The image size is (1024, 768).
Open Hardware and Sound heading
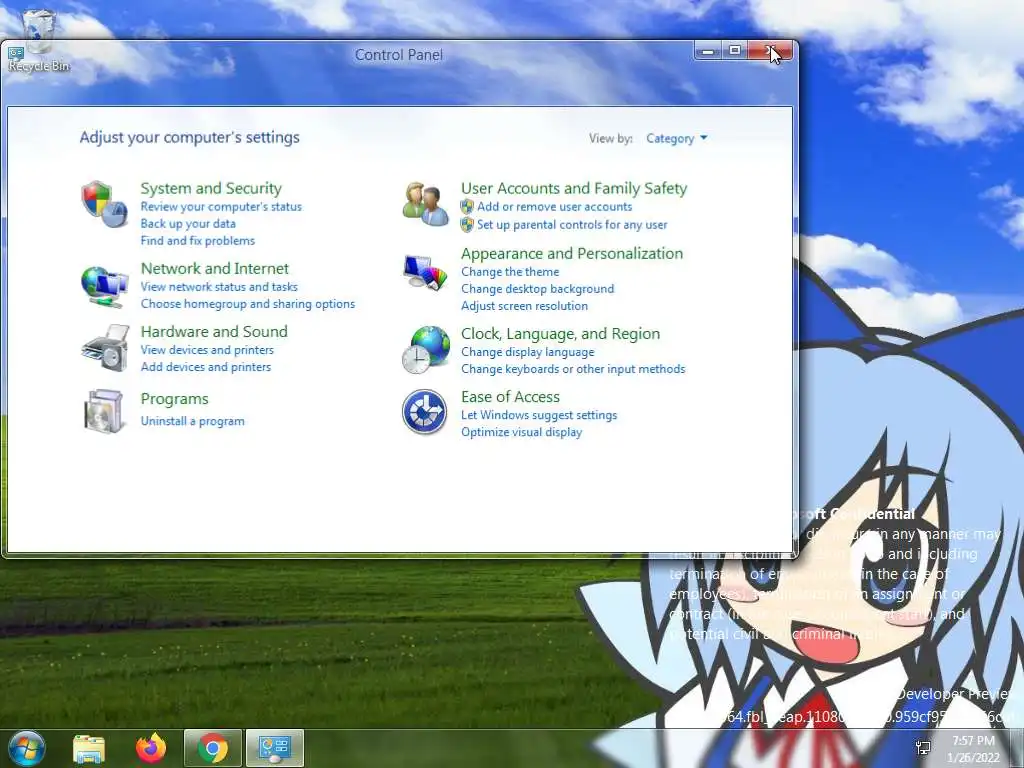point(214,332)
